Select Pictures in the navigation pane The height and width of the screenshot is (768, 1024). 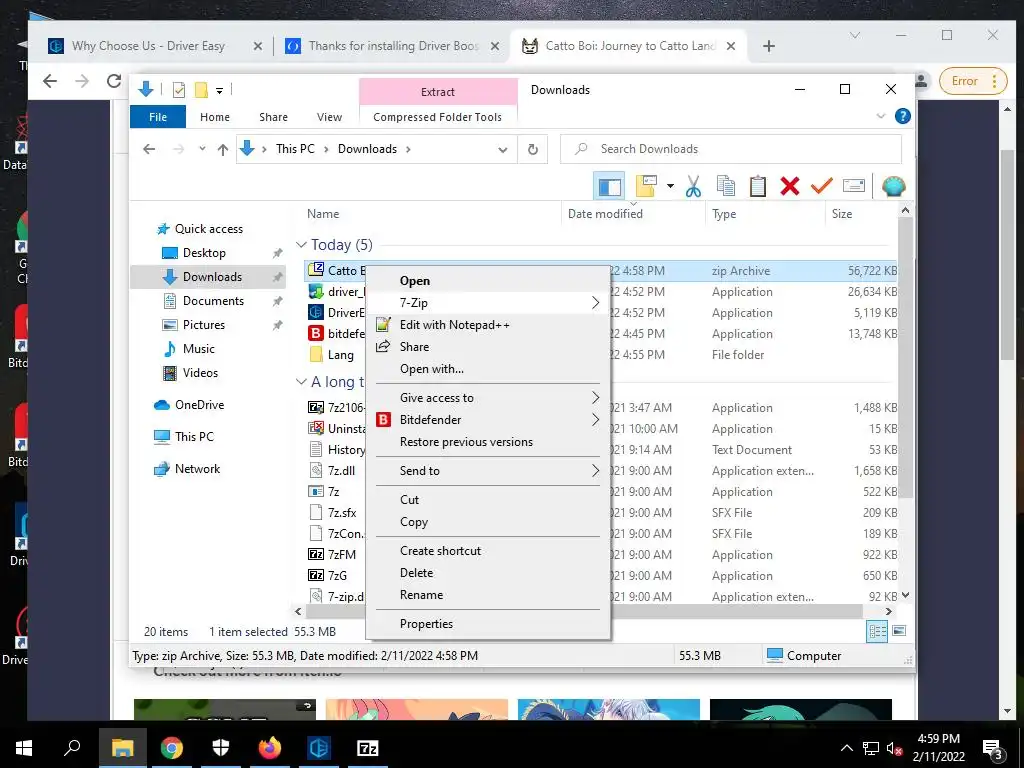coord(203,325)
